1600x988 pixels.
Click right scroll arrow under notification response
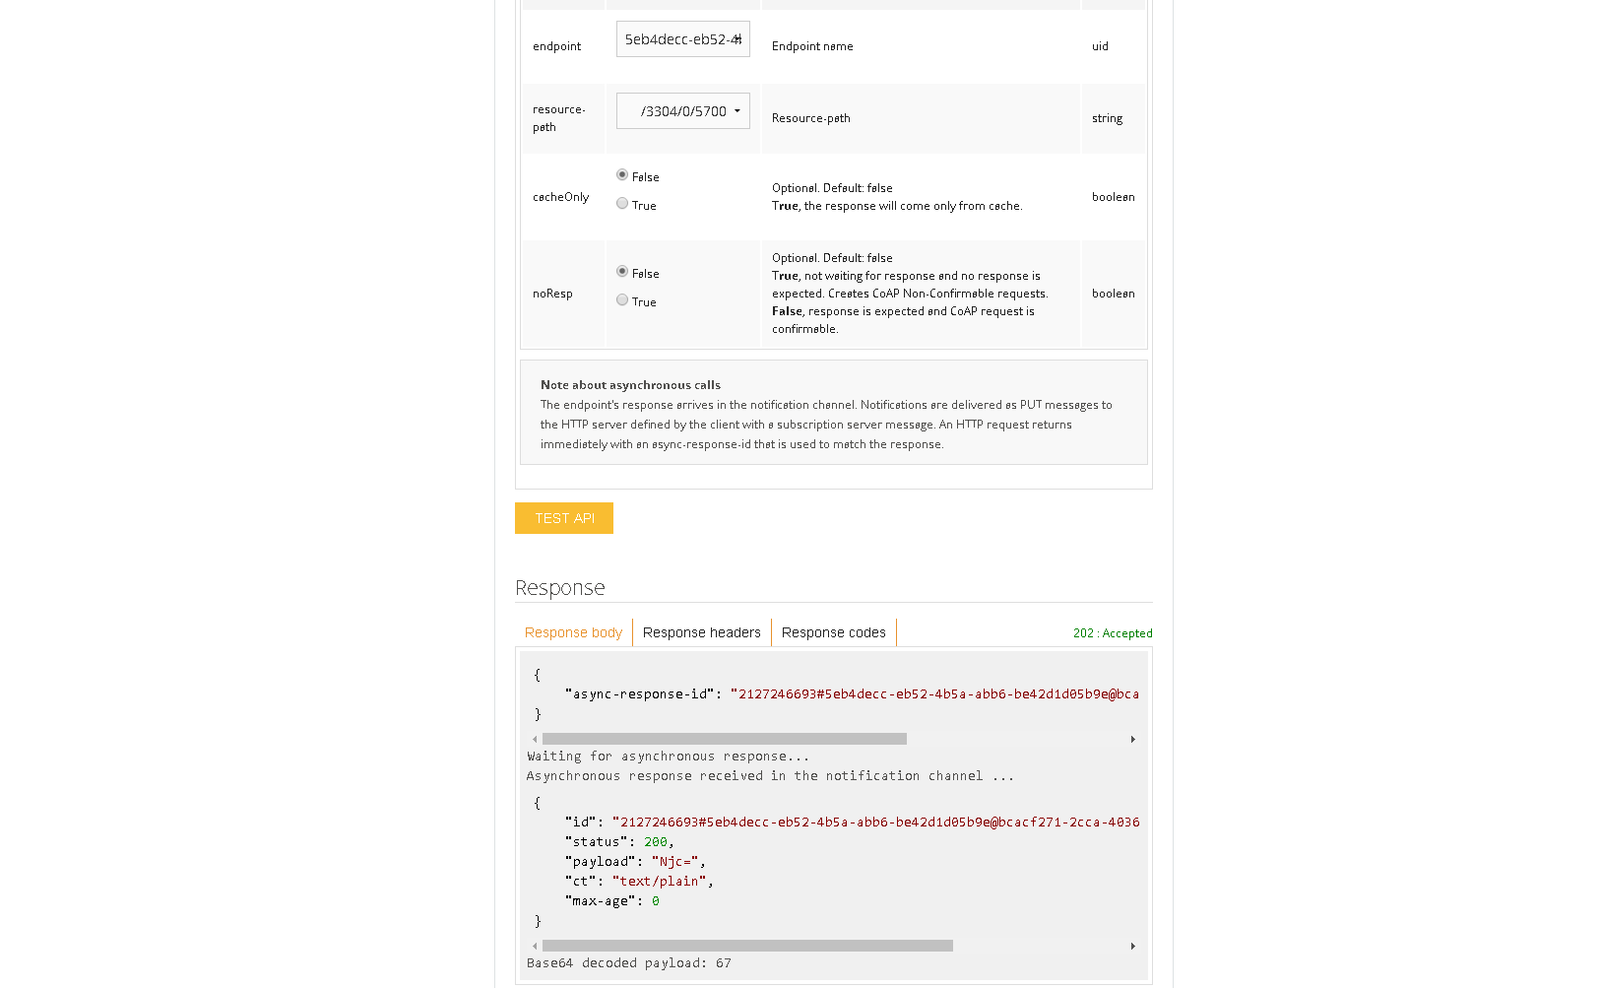1132,946
